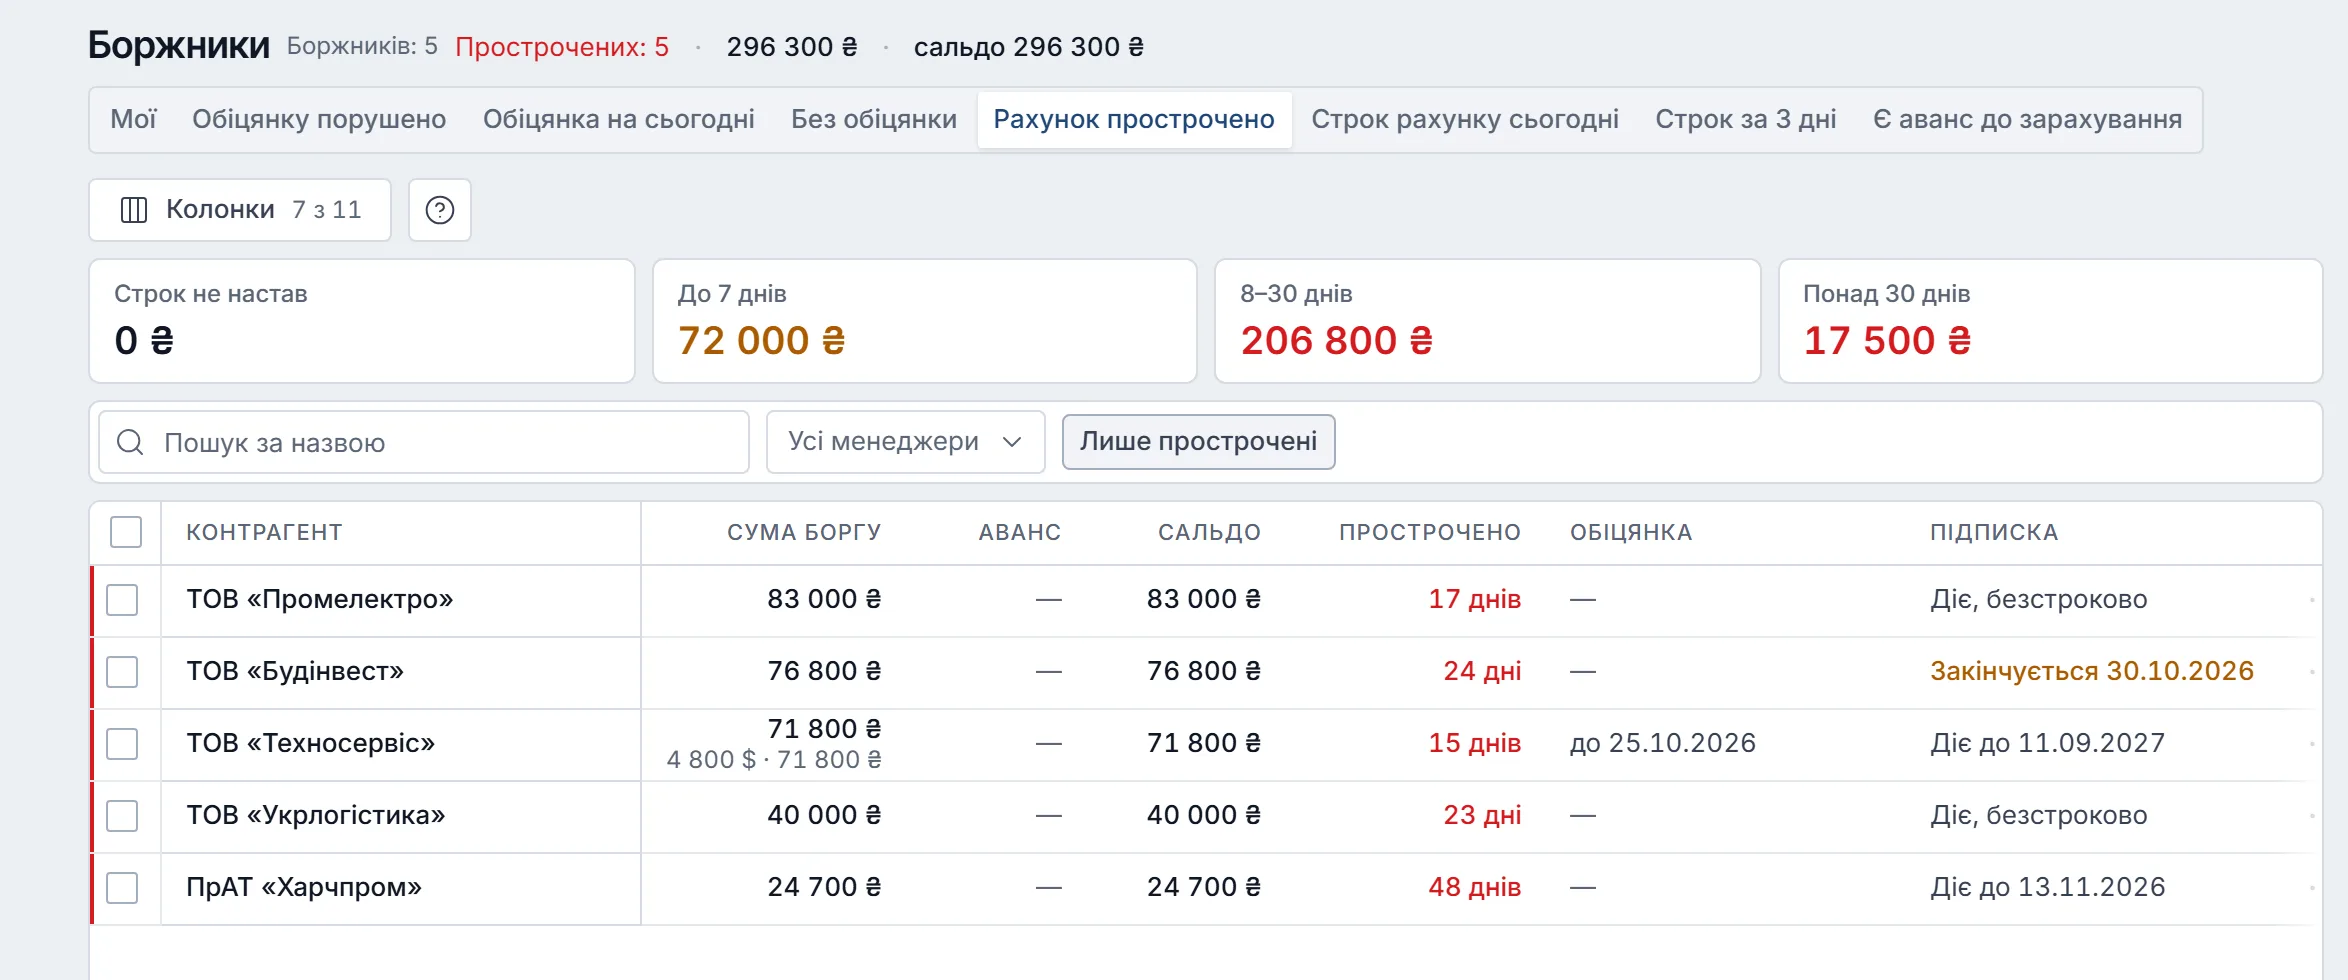Open the ТОВ «Промелектро» counterparty
This screenshot has width=2348, height=980.
[x=320, y=600]
